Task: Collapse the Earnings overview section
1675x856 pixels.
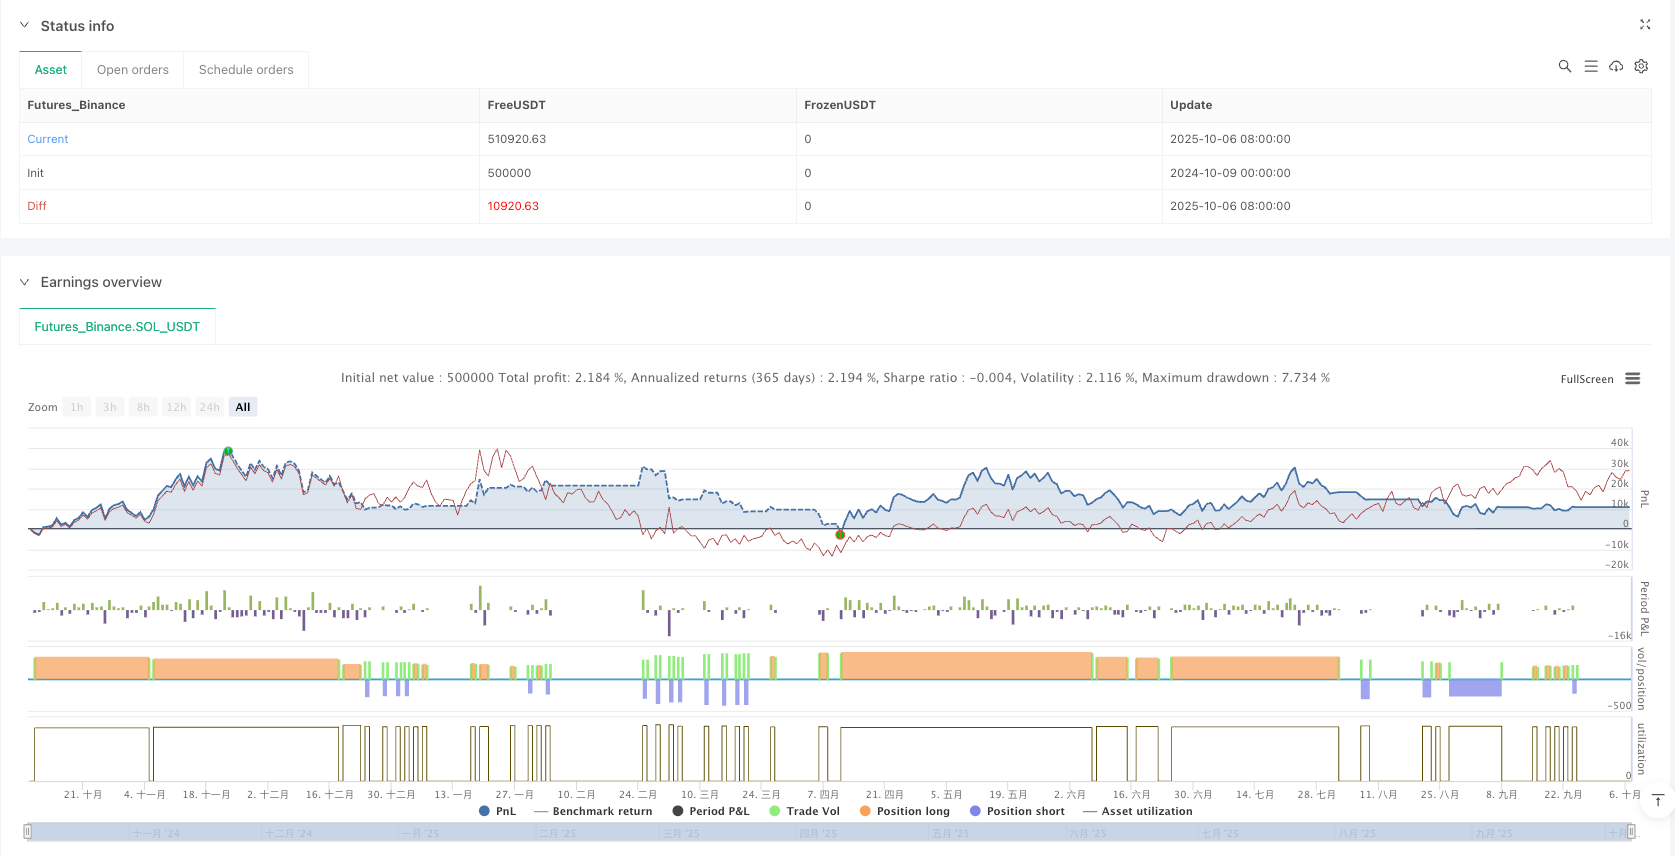Action: point(25,282)
